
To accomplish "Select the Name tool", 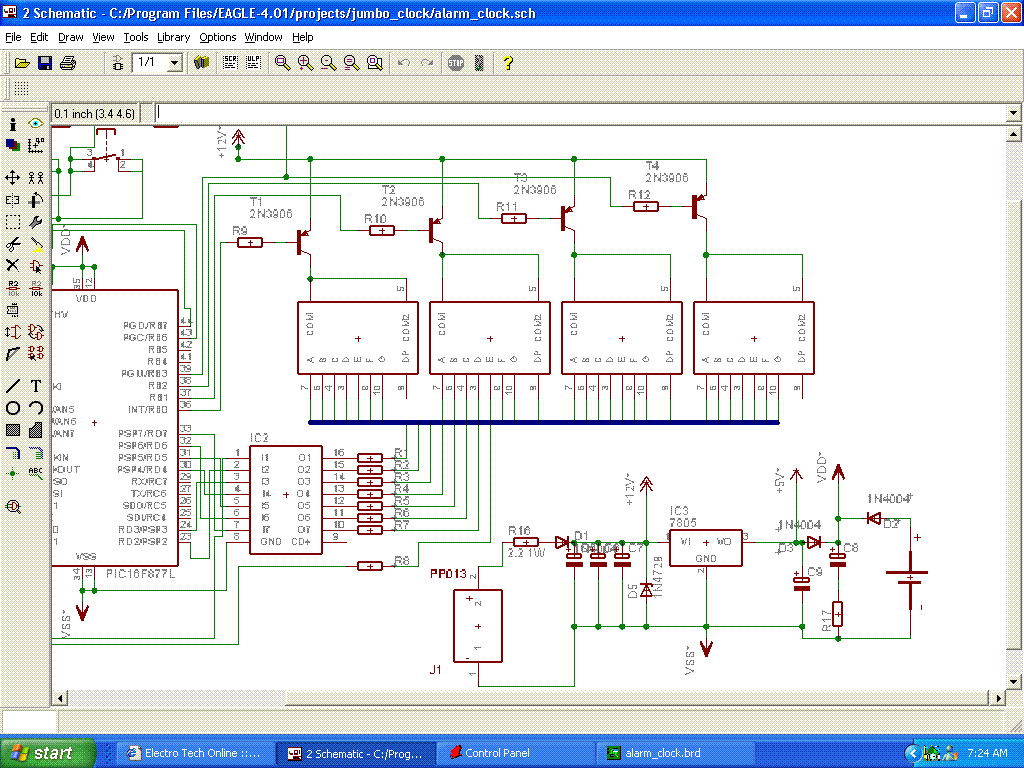I will coord(12,287).
